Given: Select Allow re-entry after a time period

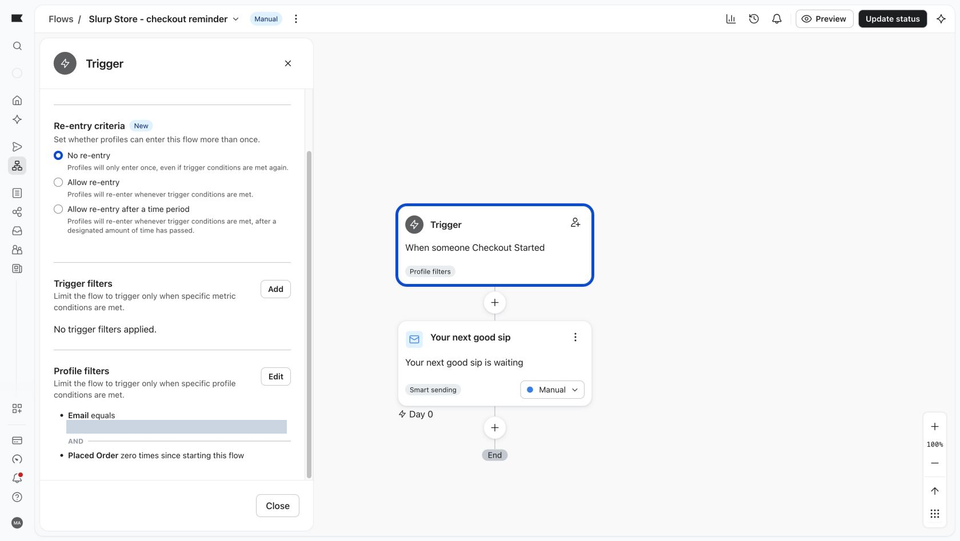Looking at the screenshot, I should point(58,209).
